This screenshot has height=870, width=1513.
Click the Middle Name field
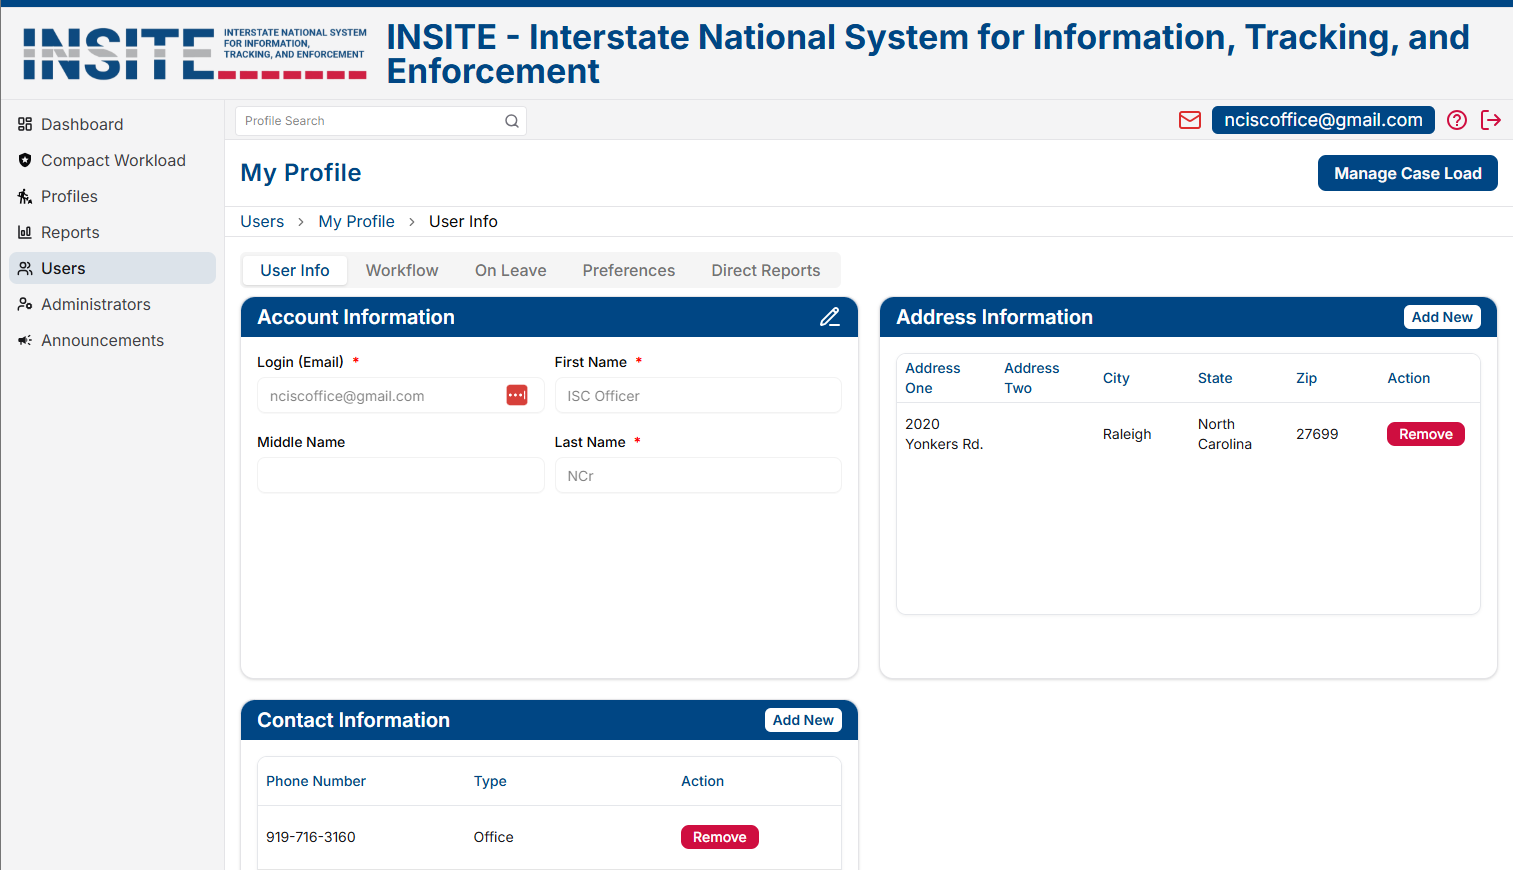coord(400,475)
